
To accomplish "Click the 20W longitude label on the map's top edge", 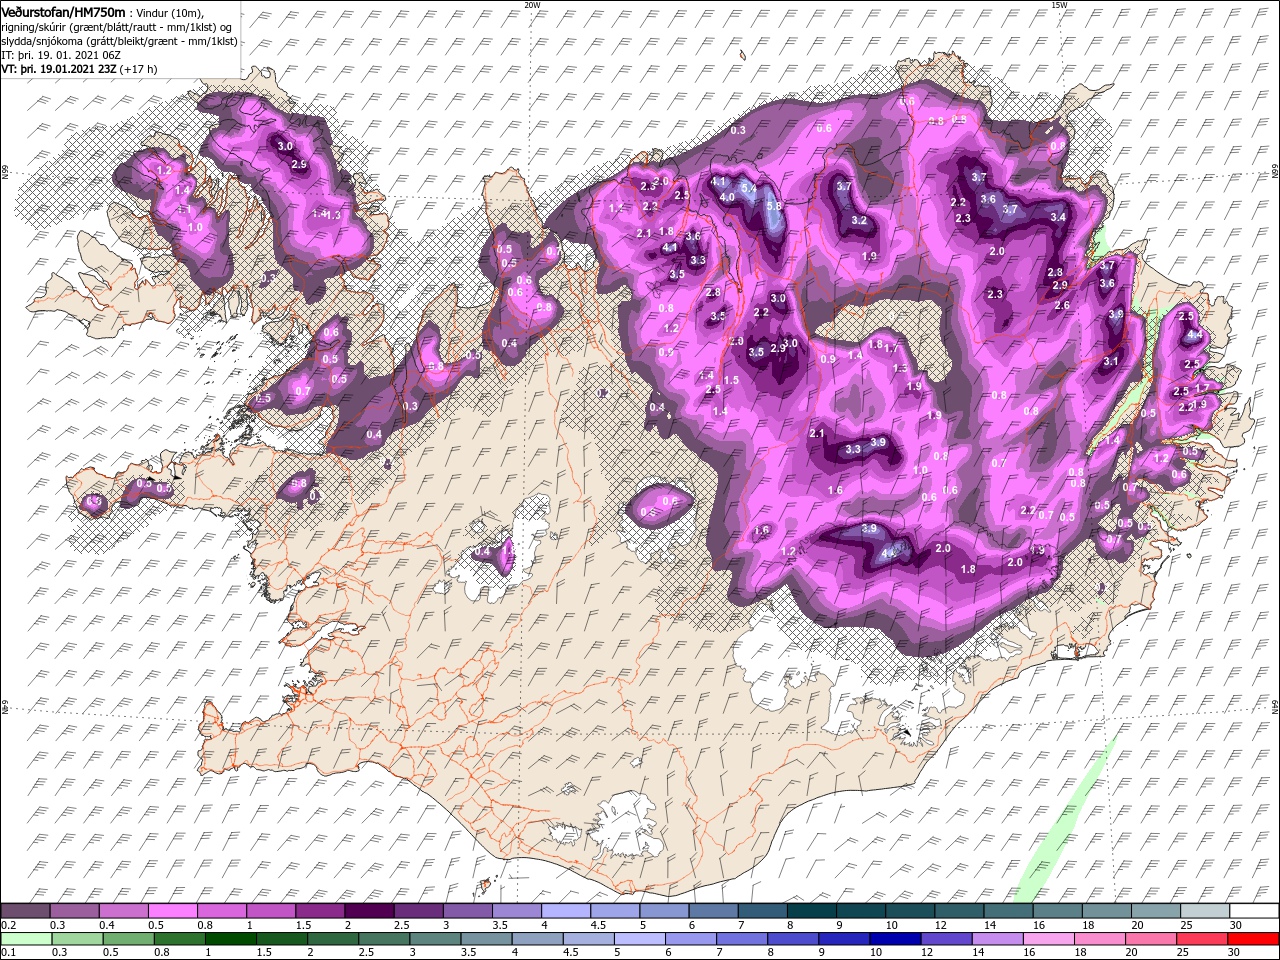I will pyautogui.click(x=532, y=4).
